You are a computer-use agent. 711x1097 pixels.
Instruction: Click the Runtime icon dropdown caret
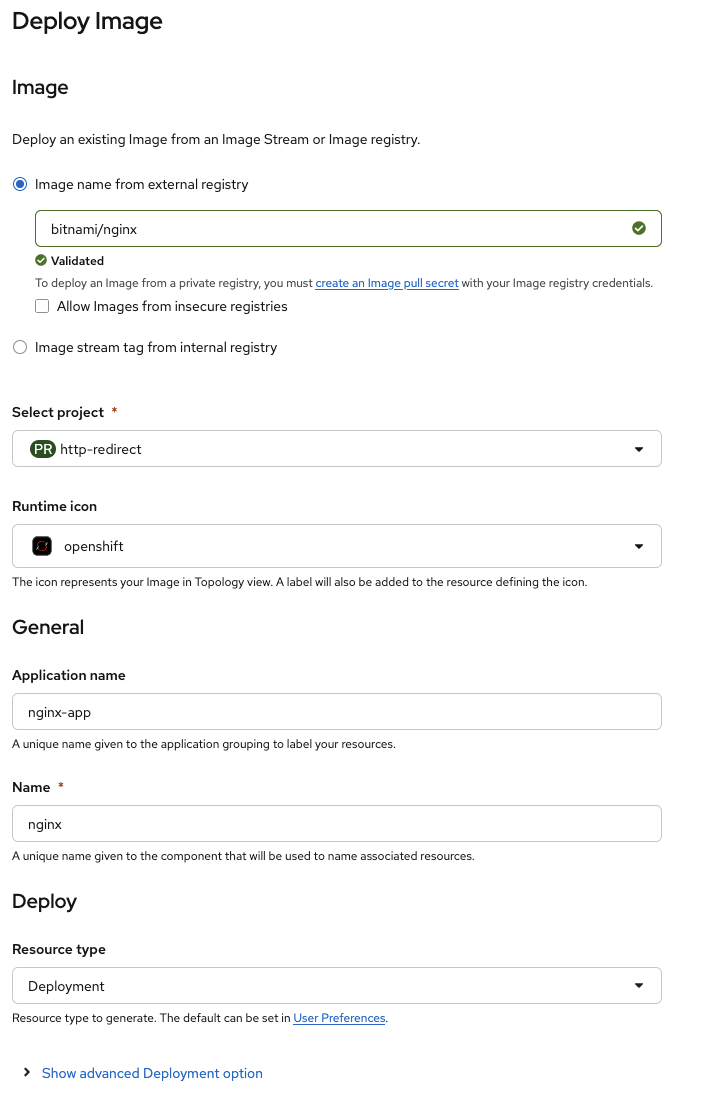coord(639,546)
